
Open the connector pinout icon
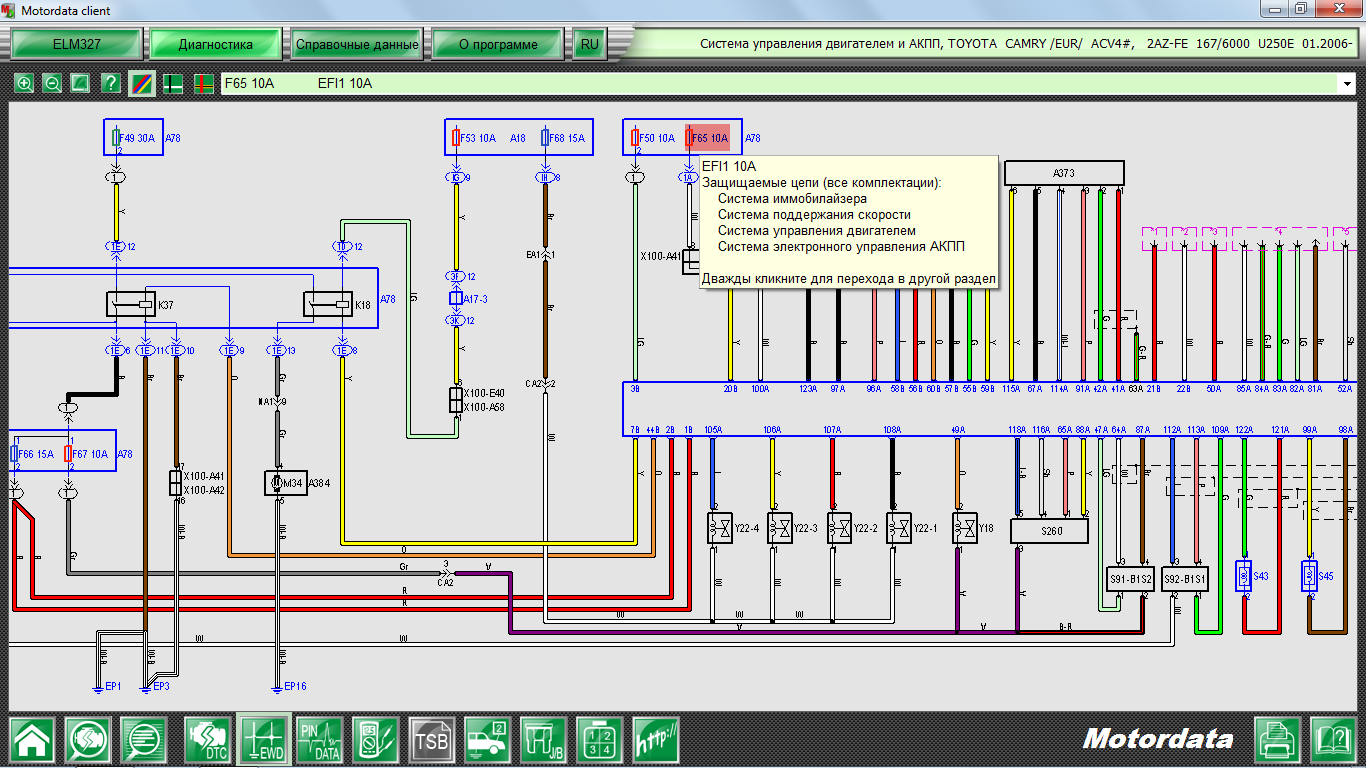click(599, 740)
